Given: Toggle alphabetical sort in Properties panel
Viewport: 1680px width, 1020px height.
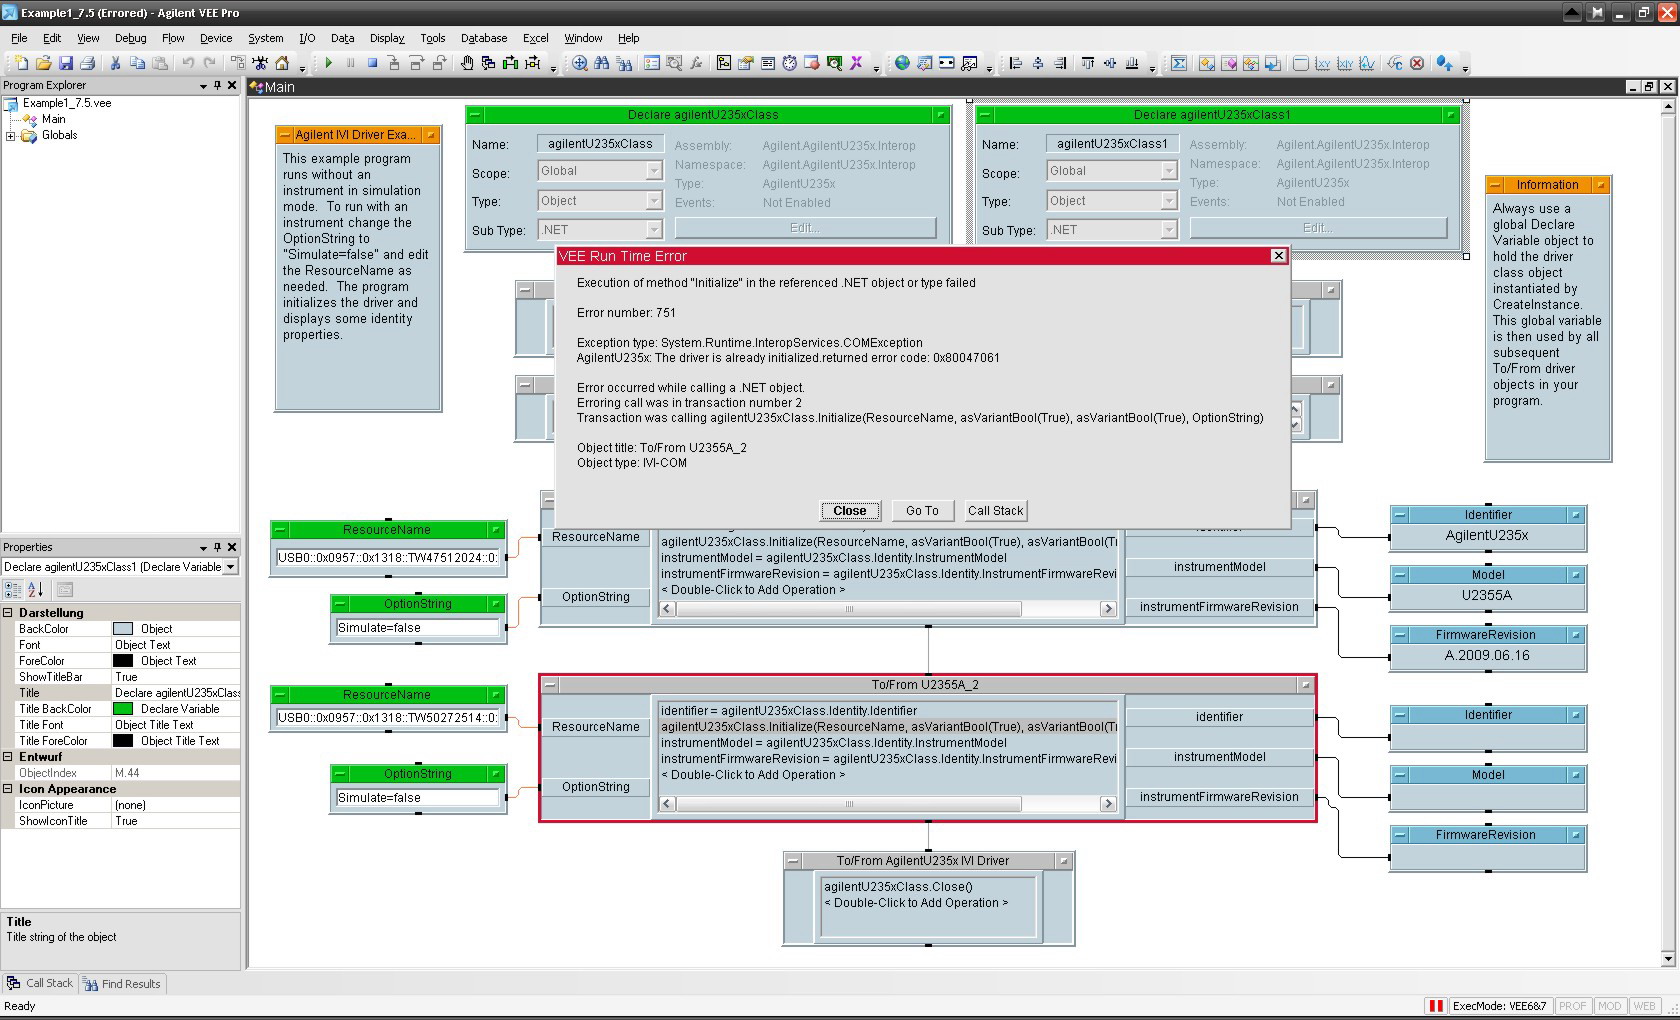Looking at the screenshot, I should [x=35, y=590].
